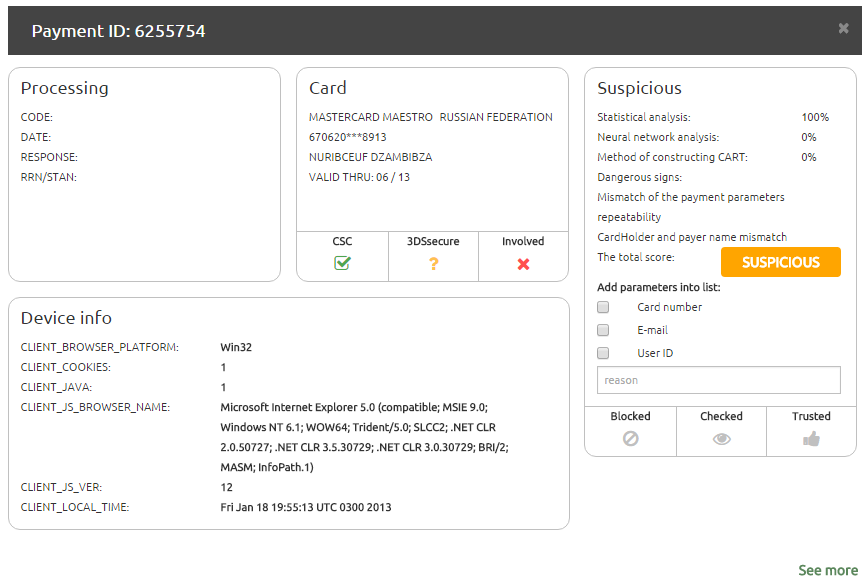Viewport: 866px width, 586px height.
Task: Click the Payment ID title text
Action: coord(118,31)
